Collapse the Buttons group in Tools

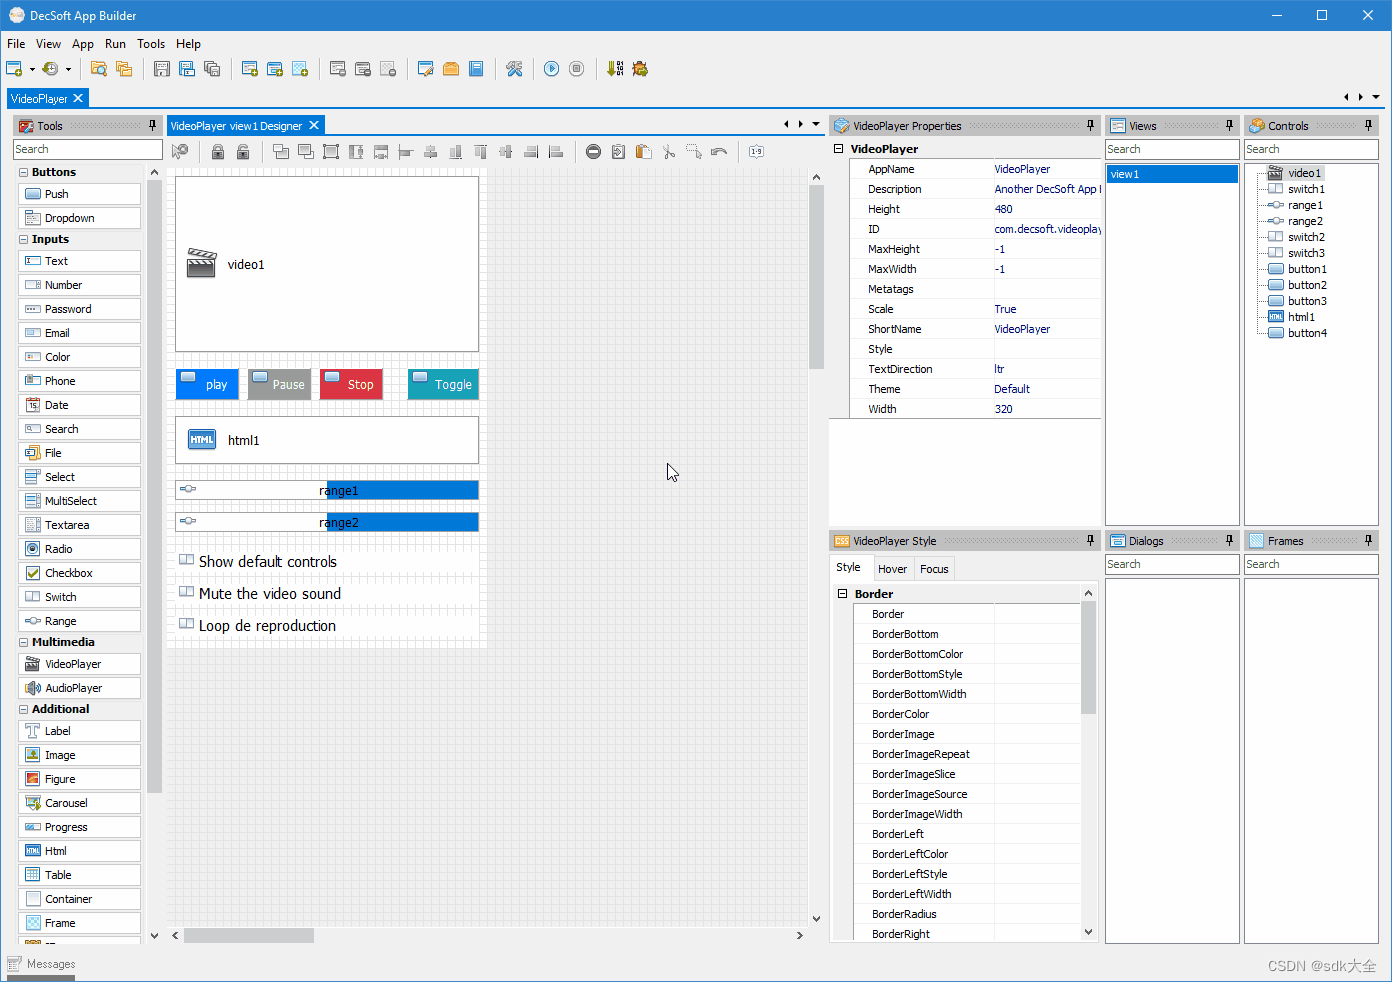(x=24, y=172)
